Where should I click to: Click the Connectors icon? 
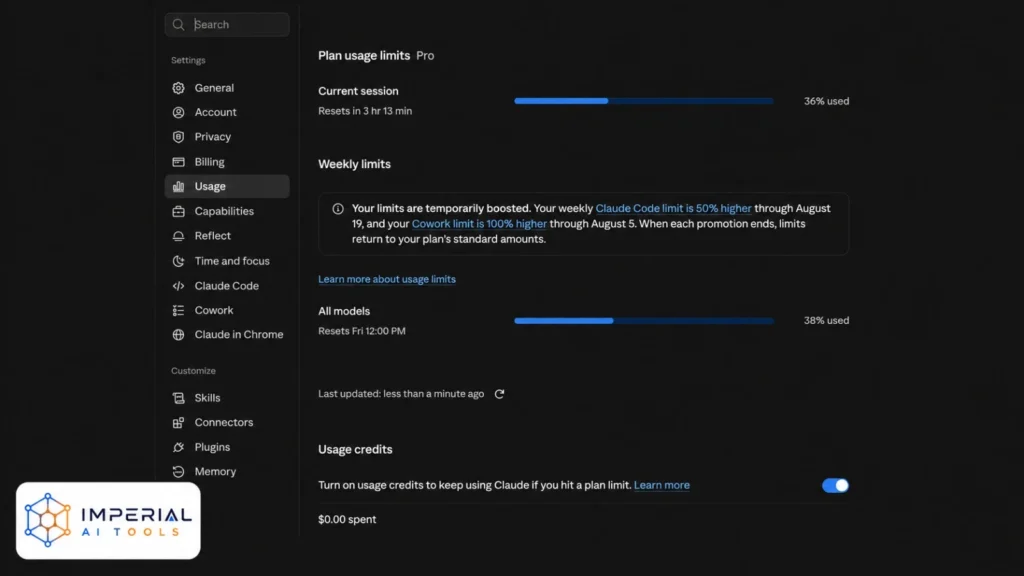(178, 423)
